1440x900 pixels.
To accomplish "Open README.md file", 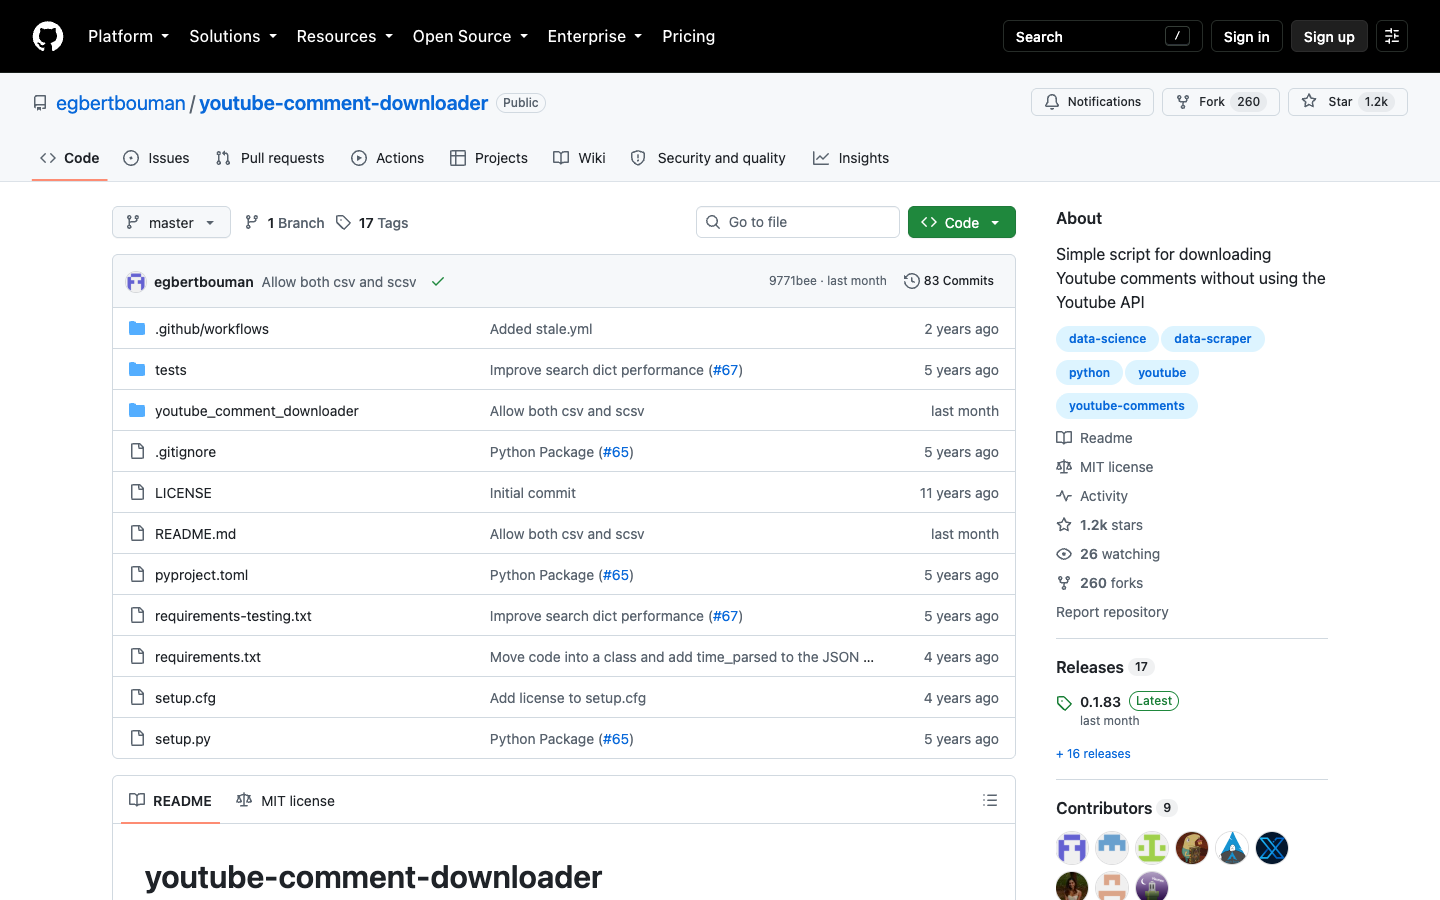I will coord(195,533).
